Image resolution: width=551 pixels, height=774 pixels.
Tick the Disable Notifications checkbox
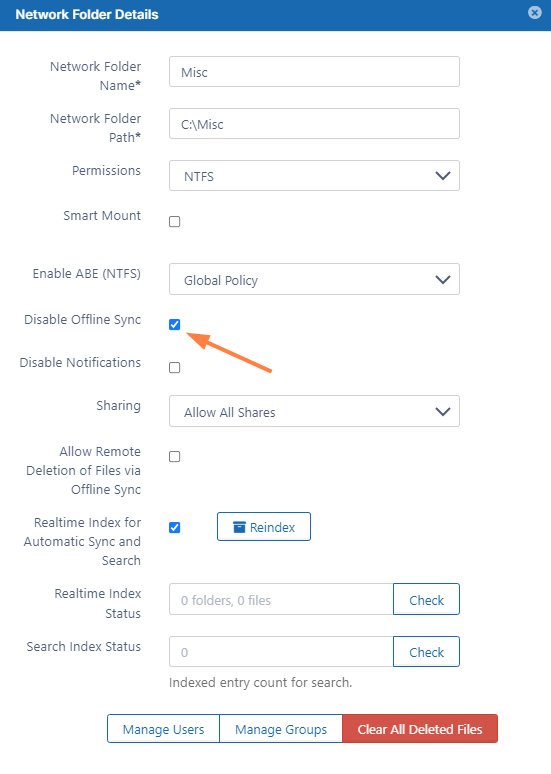pos(174,368)
